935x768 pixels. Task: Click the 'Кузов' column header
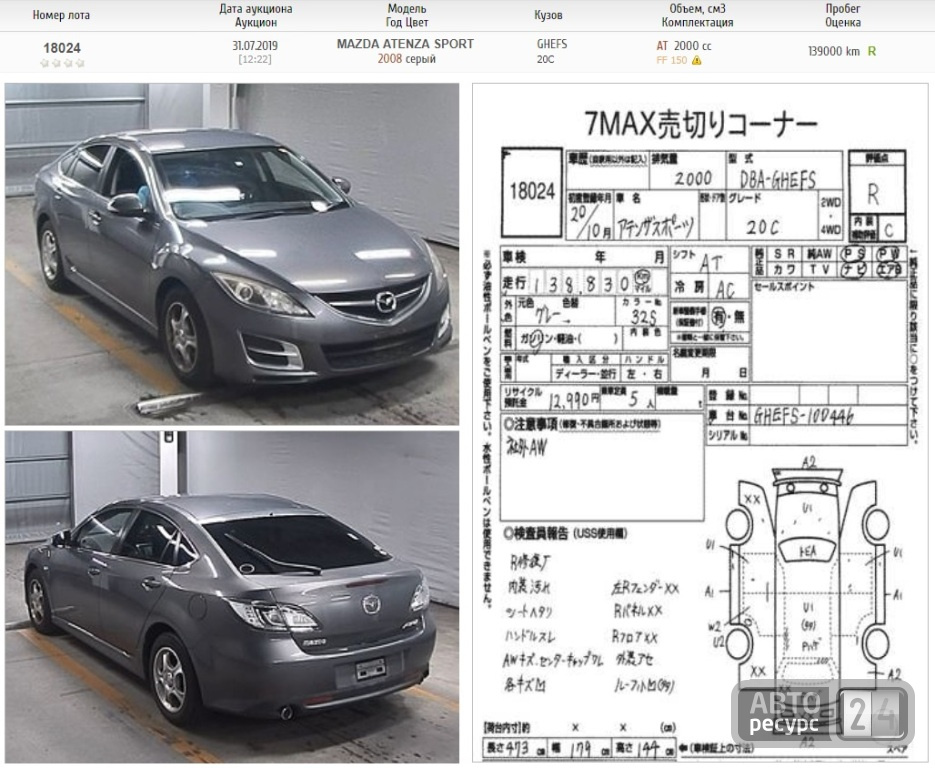coord(548,16)
